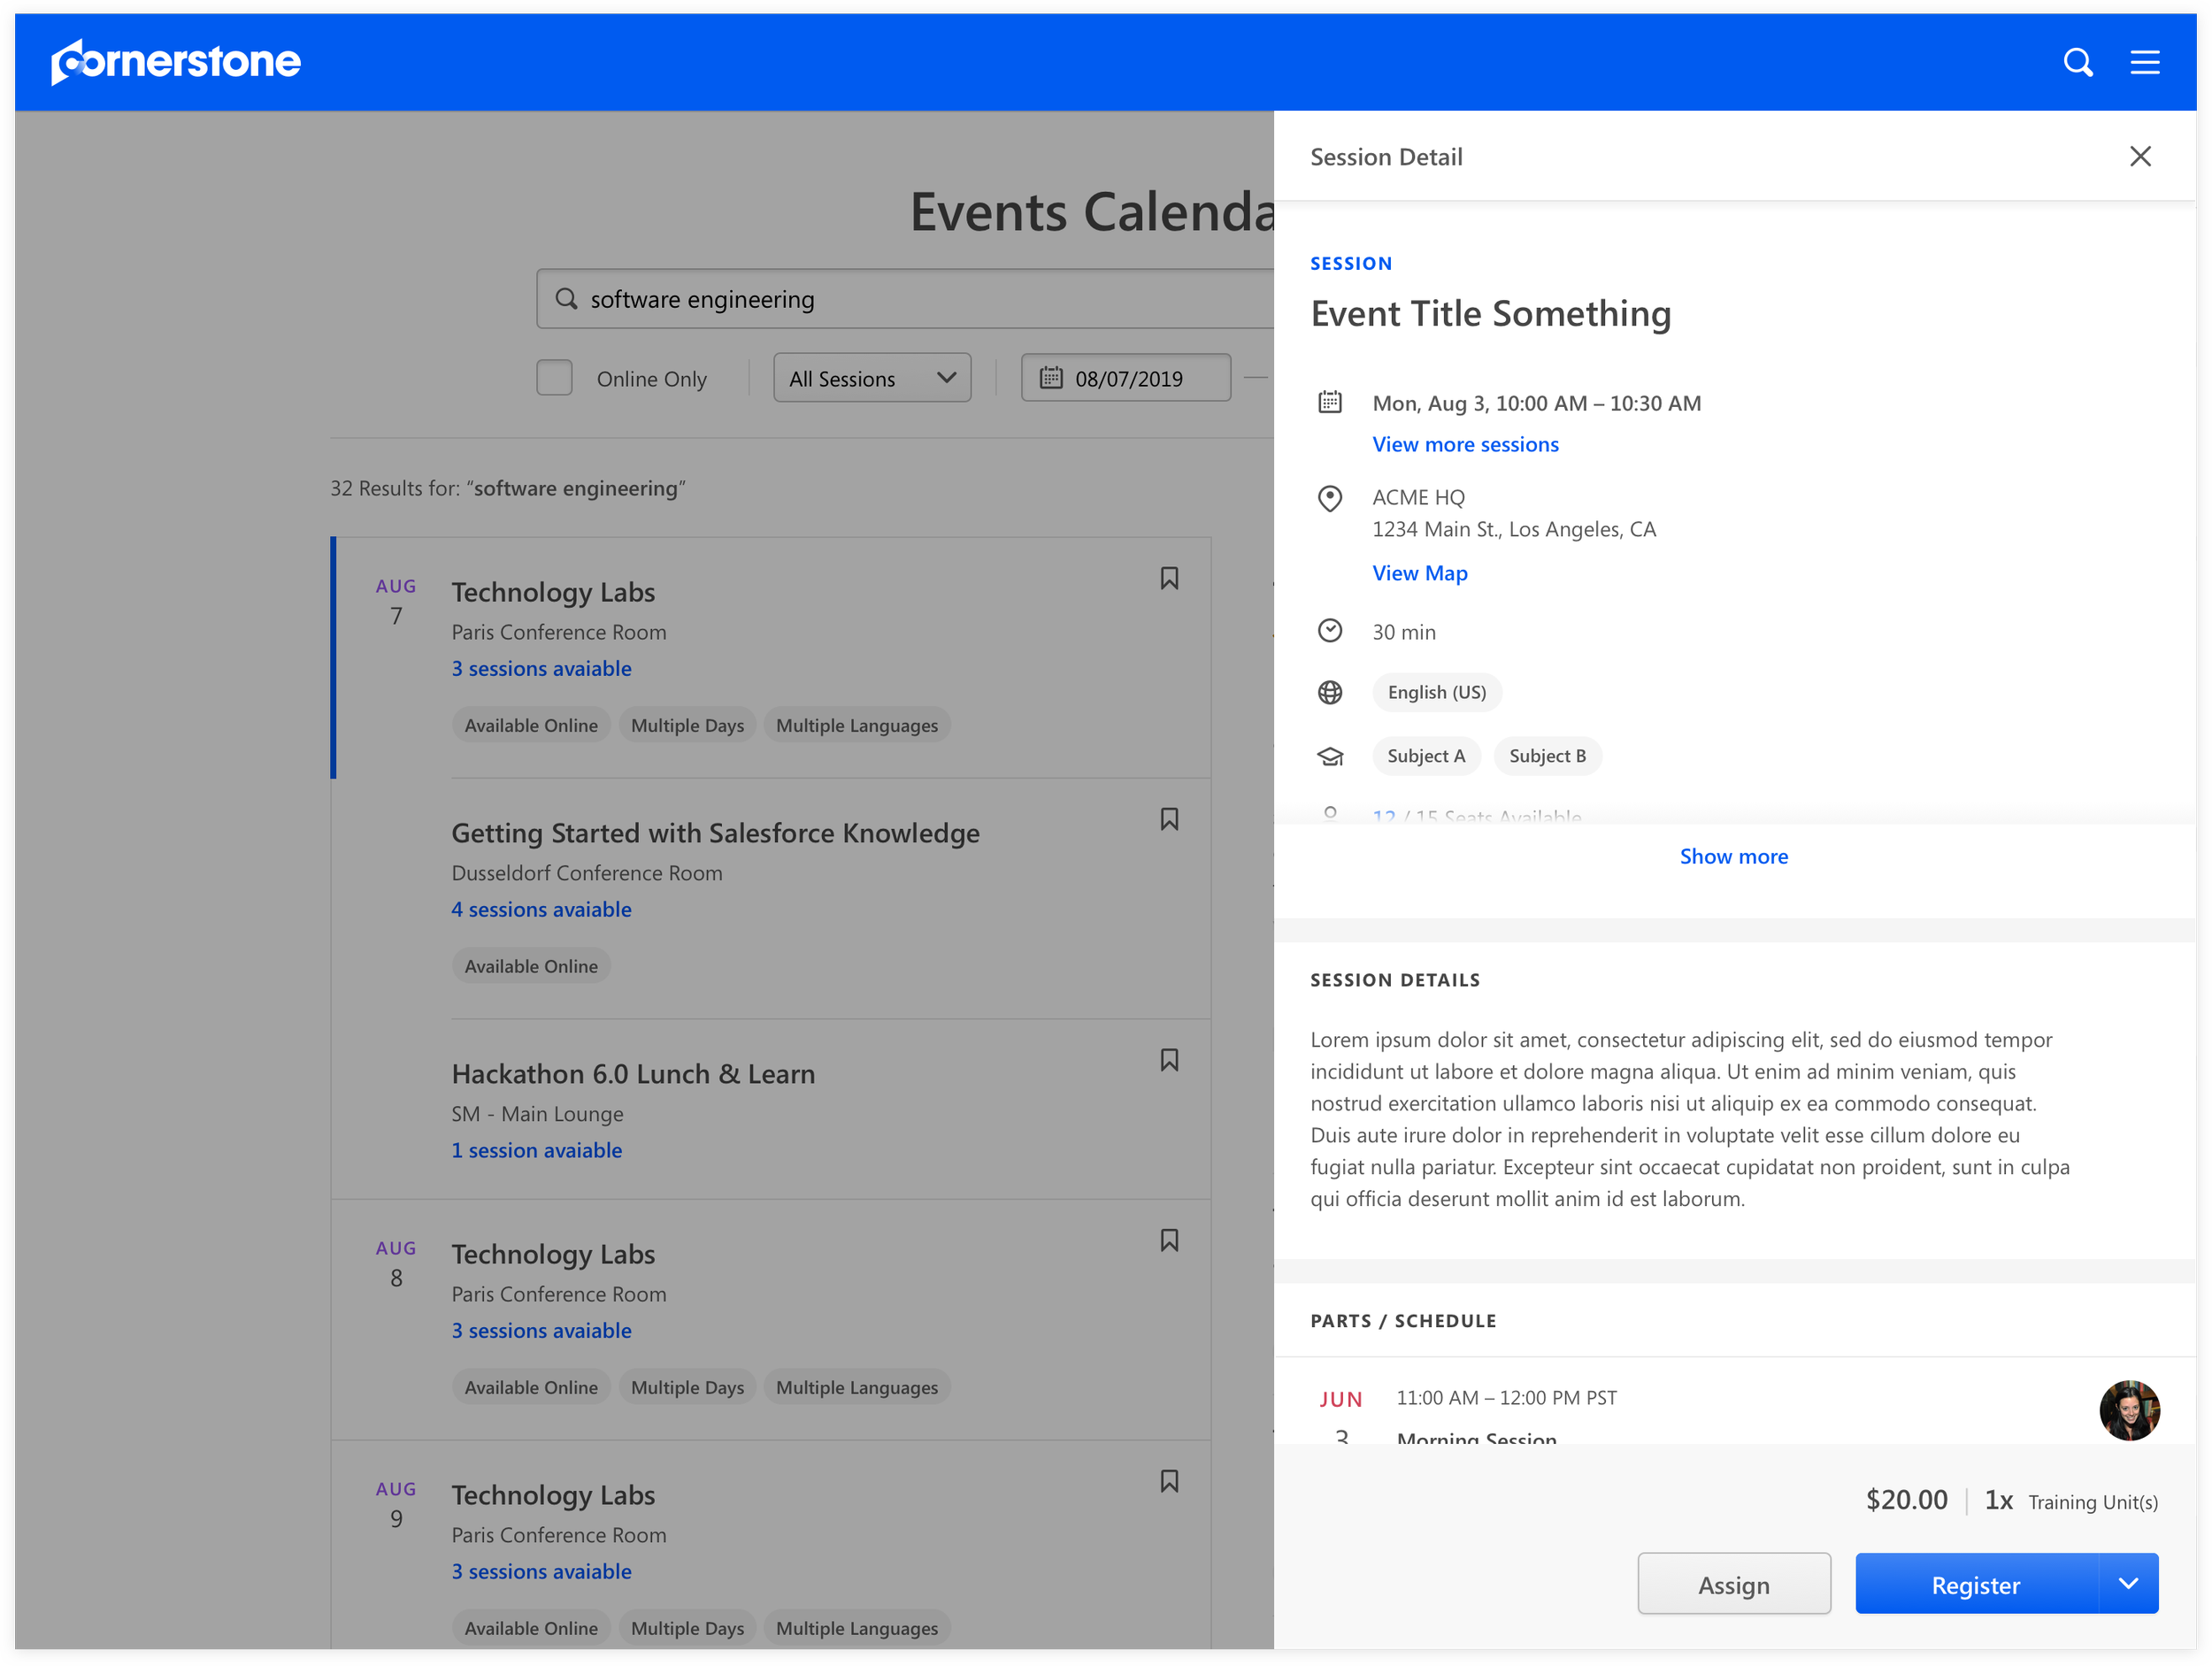
Task: Click the Assign button
Action: click(x=1733, y=1584)
